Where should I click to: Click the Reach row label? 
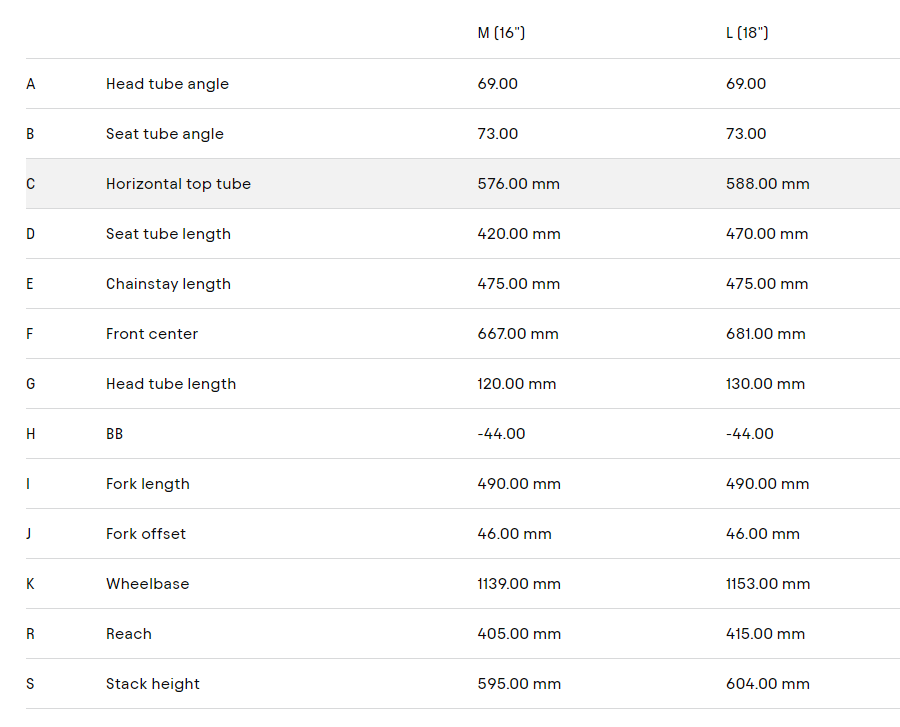point(129,634)
